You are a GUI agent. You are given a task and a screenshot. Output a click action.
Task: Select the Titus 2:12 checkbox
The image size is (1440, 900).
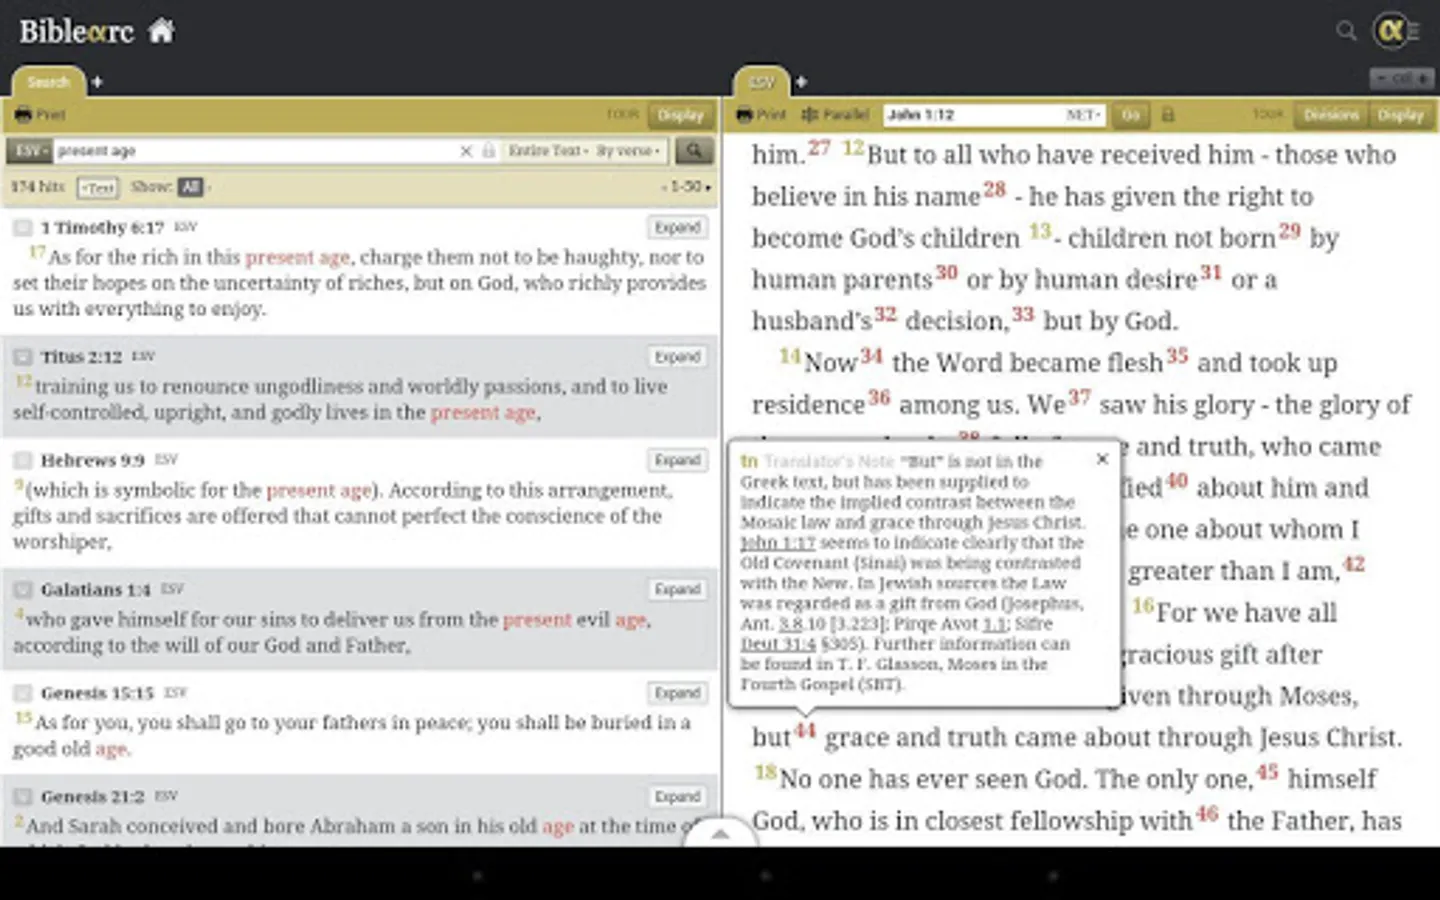[22, 357]
